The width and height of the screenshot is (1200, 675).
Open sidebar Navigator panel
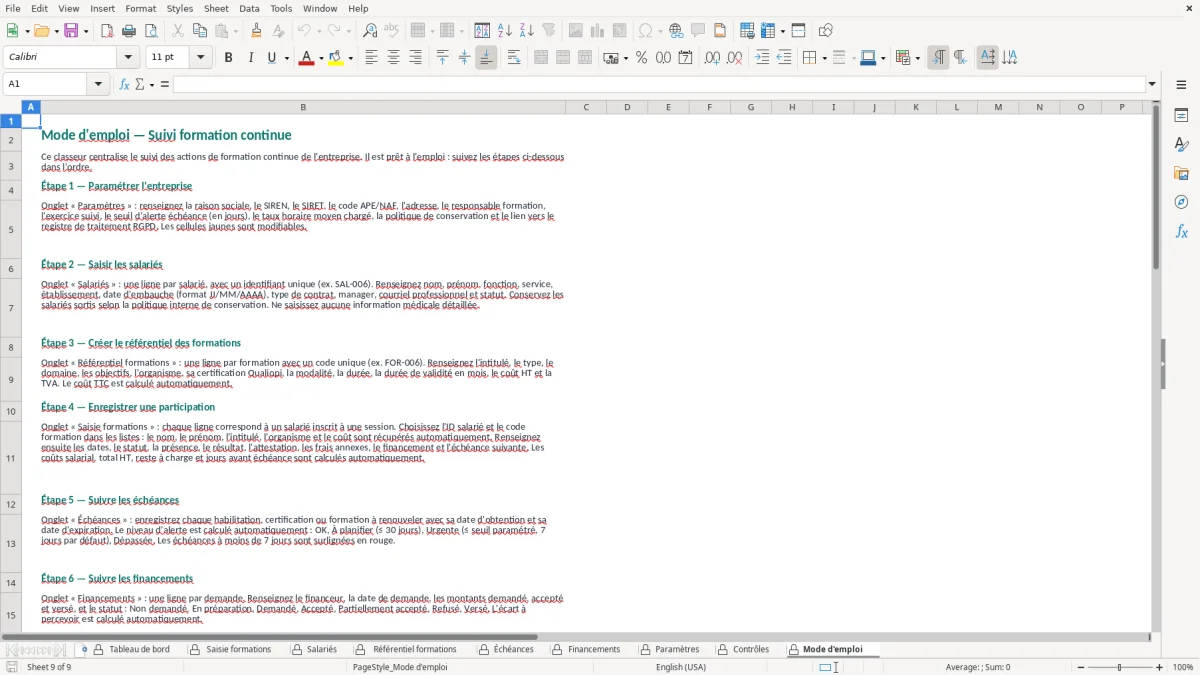1181,202
